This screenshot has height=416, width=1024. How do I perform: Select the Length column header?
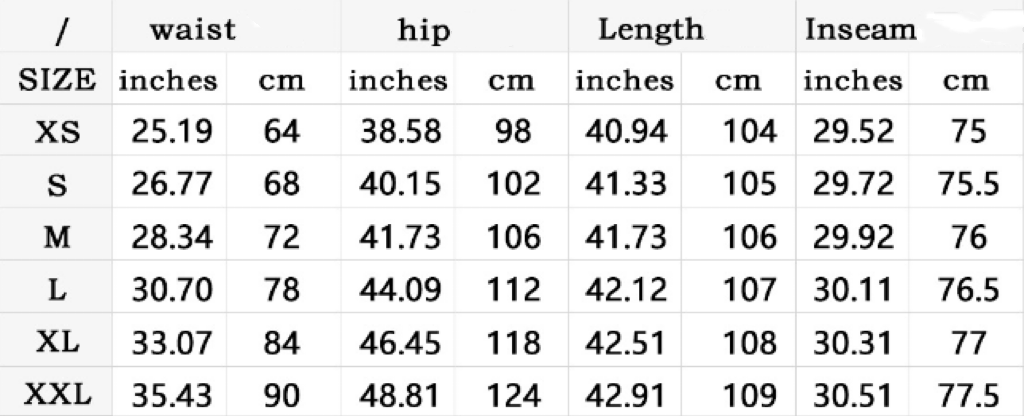click(x=651, y=30)
